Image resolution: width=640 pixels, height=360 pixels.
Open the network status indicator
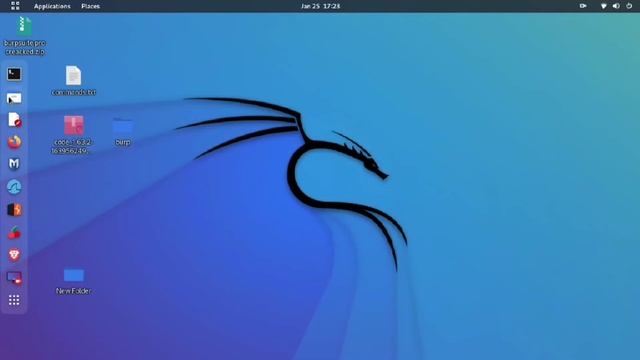pos(603,6)
